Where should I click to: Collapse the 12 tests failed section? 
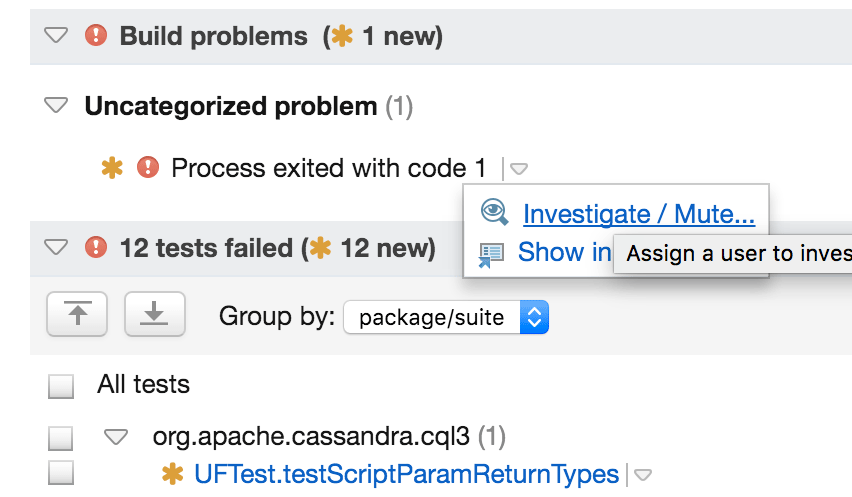(57, 247)
